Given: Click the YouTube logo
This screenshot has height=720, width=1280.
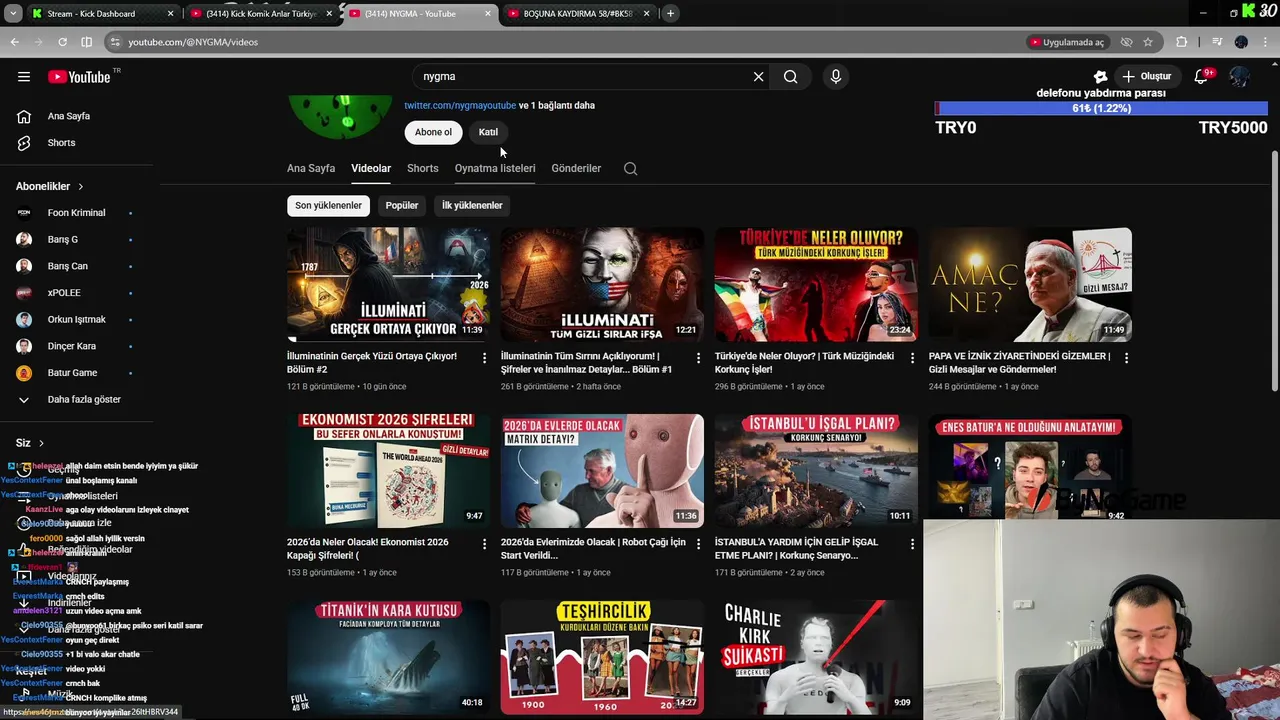Looking at the screenshot, I should [x=79, y=77].
